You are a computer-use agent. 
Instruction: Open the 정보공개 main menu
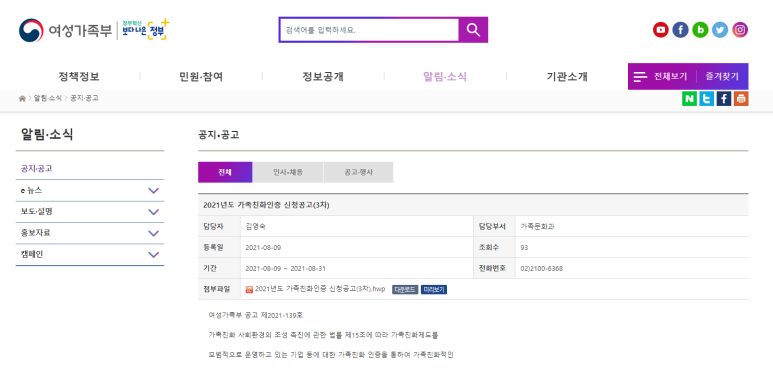pos(323,77)
